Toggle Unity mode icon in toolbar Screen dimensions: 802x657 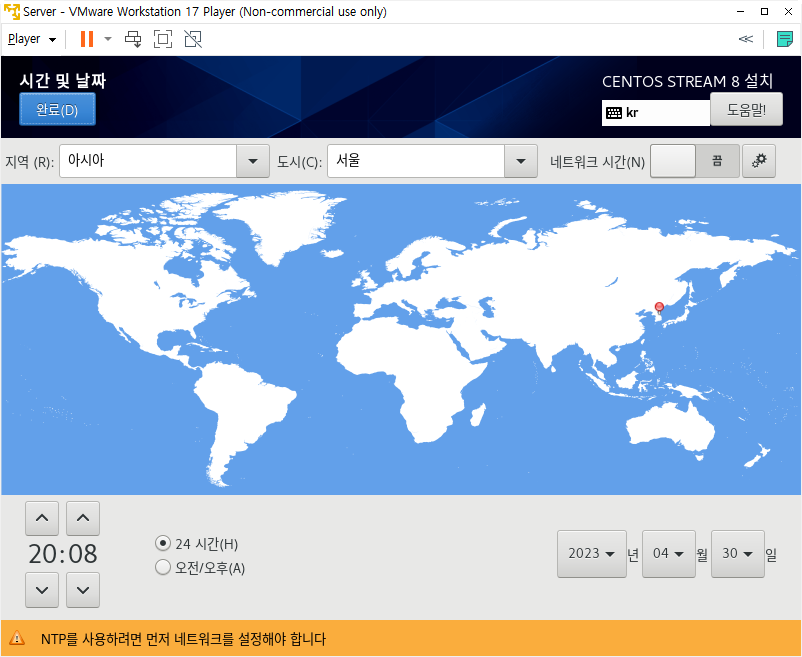tap(193, 39)
